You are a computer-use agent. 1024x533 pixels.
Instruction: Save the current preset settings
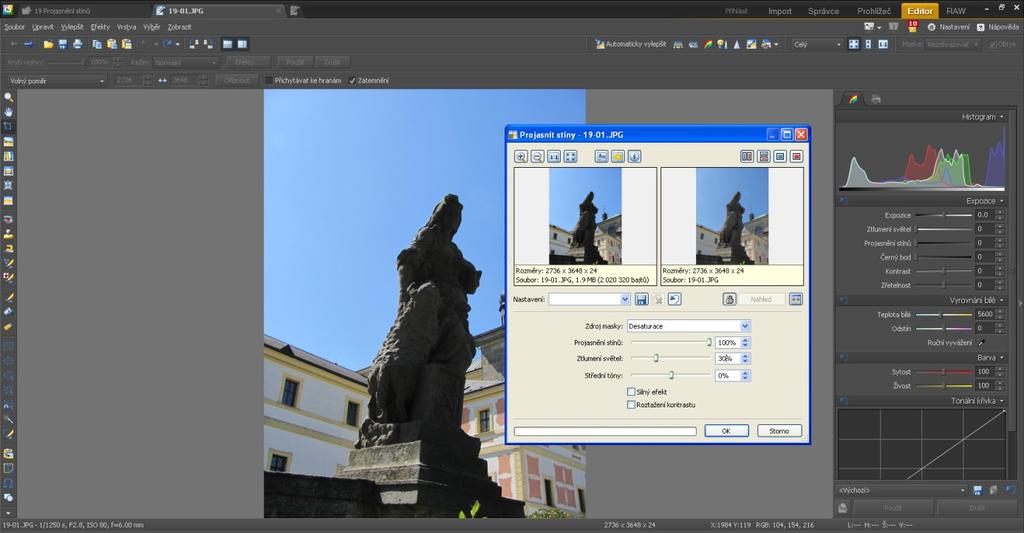pyautogui.click(x=641, y=299)
